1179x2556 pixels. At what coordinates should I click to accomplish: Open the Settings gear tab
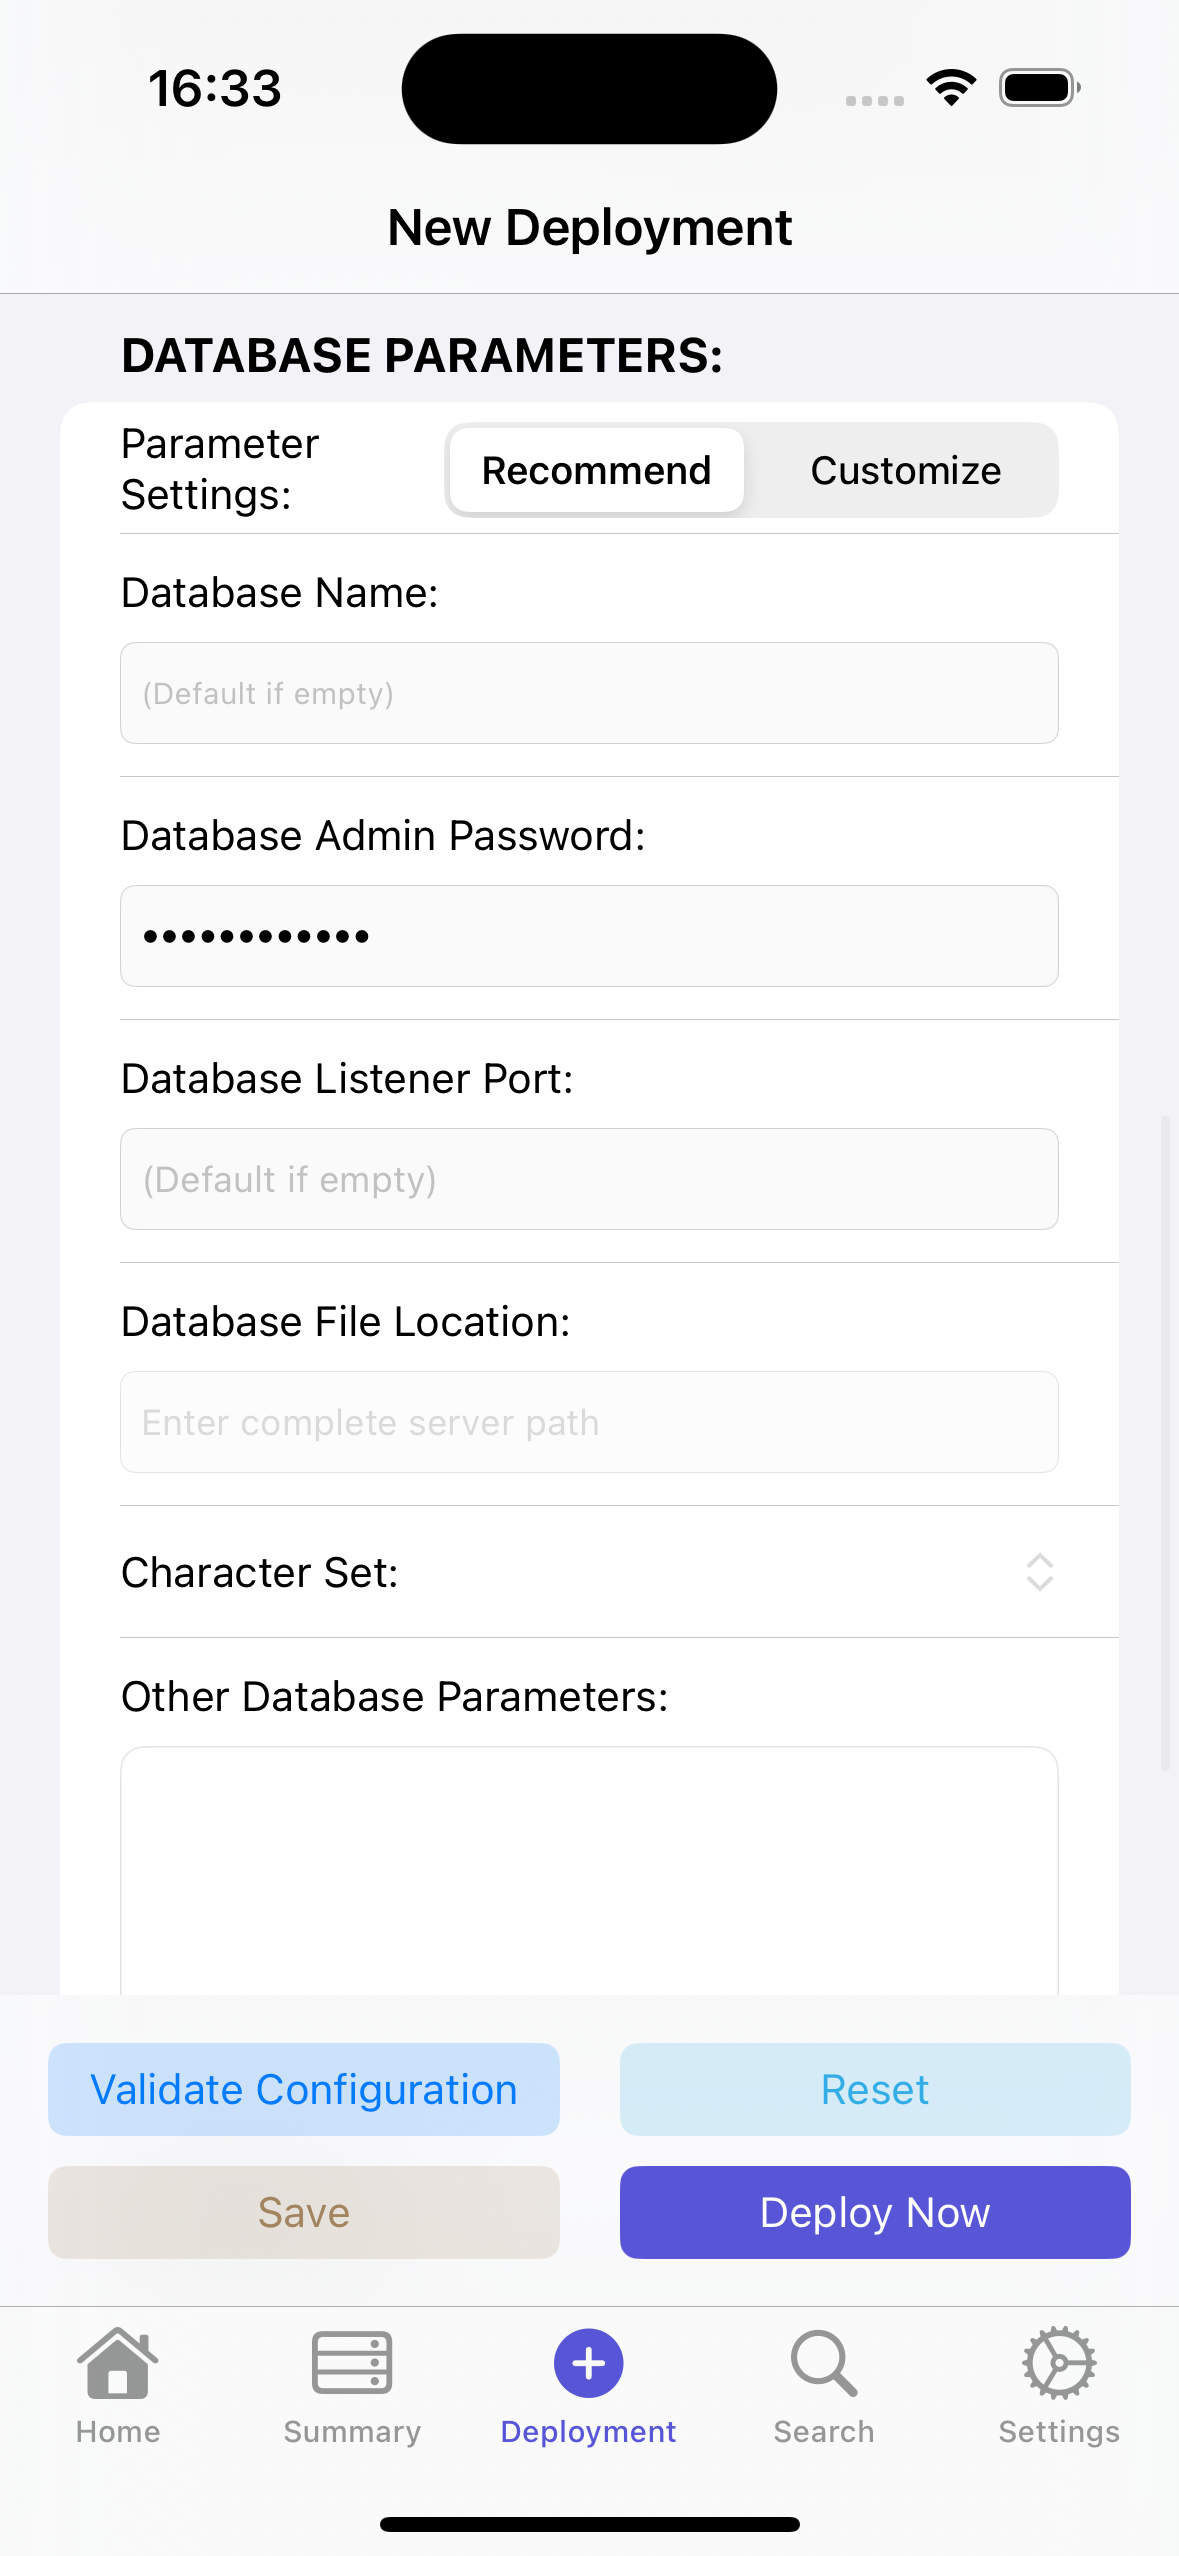1059,2385
